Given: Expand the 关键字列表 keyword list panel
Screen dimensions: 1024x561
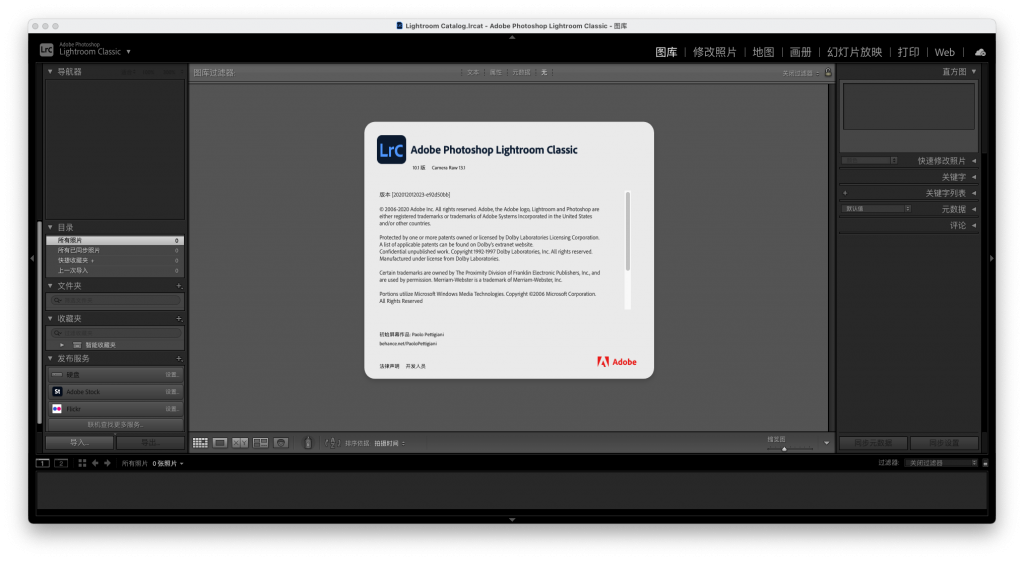Looking at the screenshot, I should [974, 193].
